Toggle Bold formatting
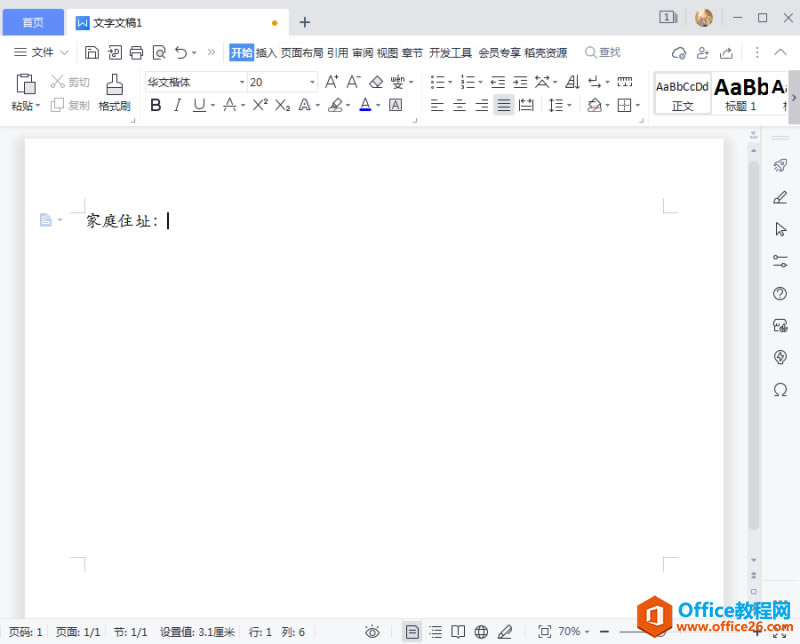800x644 pixels. tap(156, 105)
